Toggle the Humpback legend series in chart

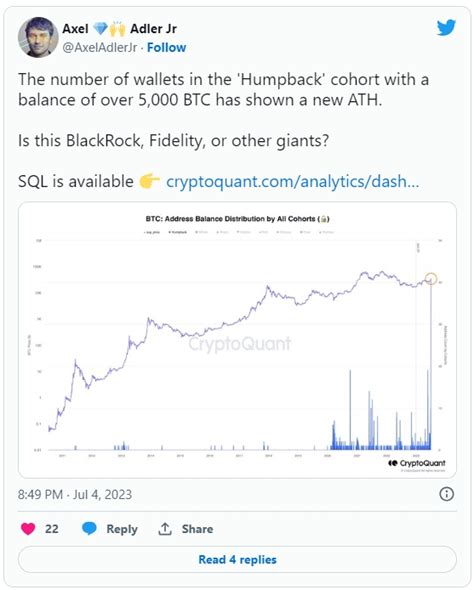[177, 232]
